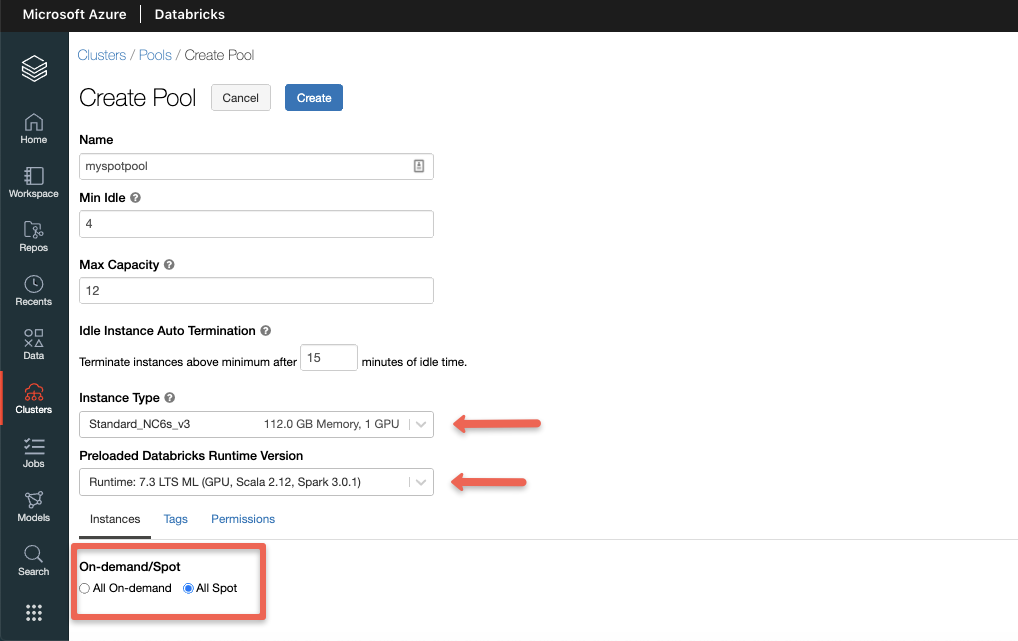The height and width of the screenshot is (641, 1018).
Task: Open Models in the sidebar
Action: (34, 506)
